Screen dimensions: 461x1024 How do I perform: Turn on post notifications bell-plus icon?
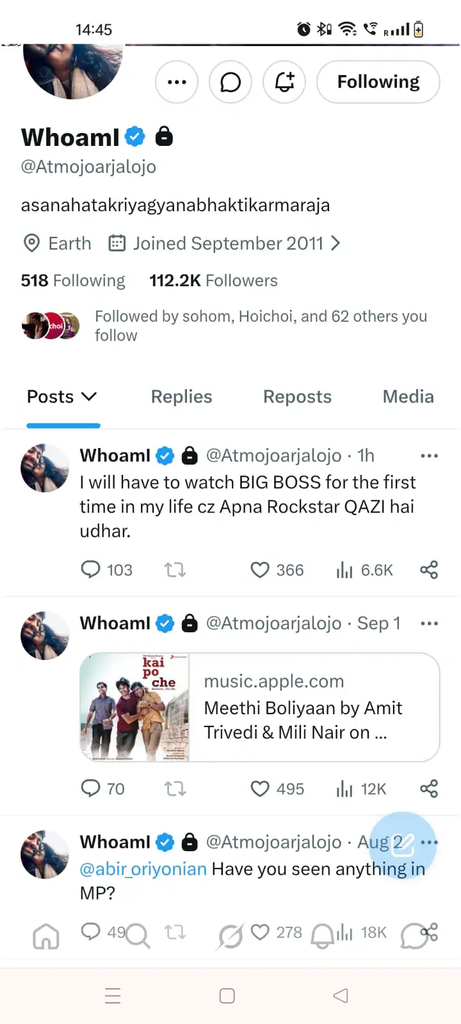click(284, 82)
